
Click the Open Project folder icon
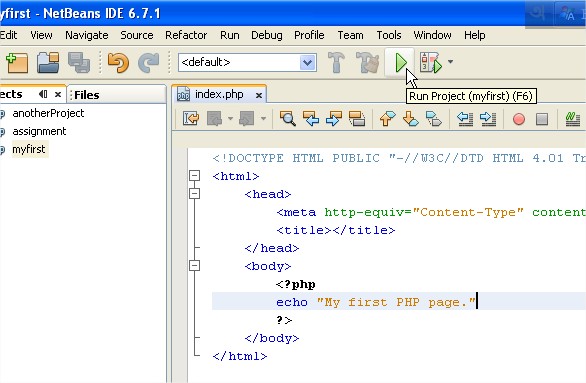pos(48,62)
